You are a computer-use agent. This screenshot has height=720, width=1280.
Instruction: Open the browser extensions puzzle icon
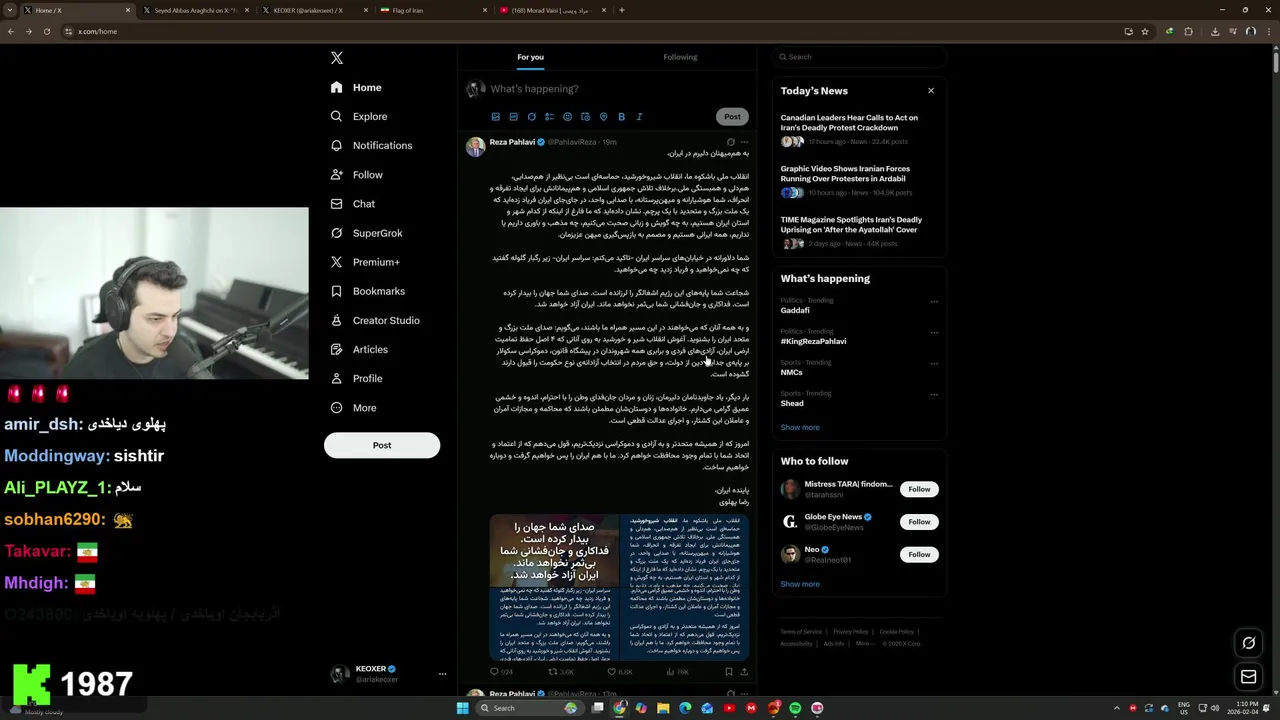(1189, 31)
